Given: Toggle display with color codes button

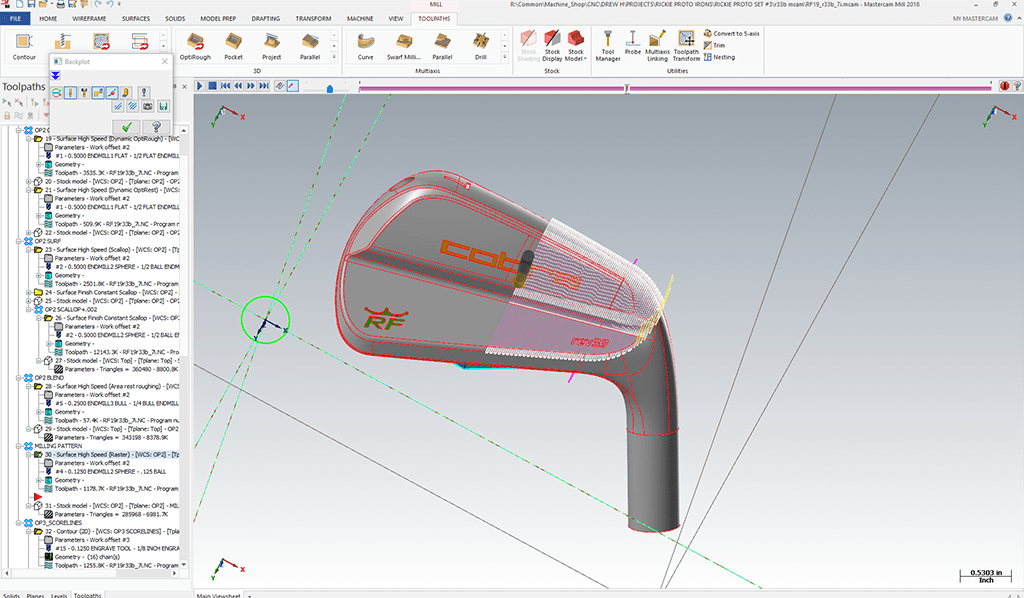Looking at the screenshot, I should [57, 93].
